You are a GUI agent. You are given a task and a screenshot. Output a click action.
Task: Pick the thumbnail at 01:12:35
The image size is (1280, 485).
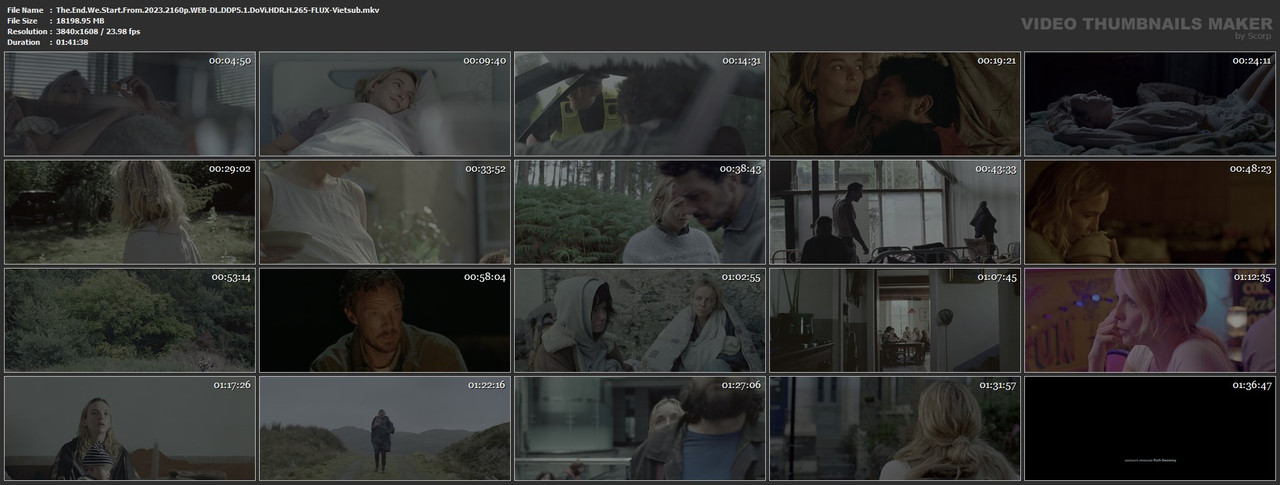(x=1150, y=320)
